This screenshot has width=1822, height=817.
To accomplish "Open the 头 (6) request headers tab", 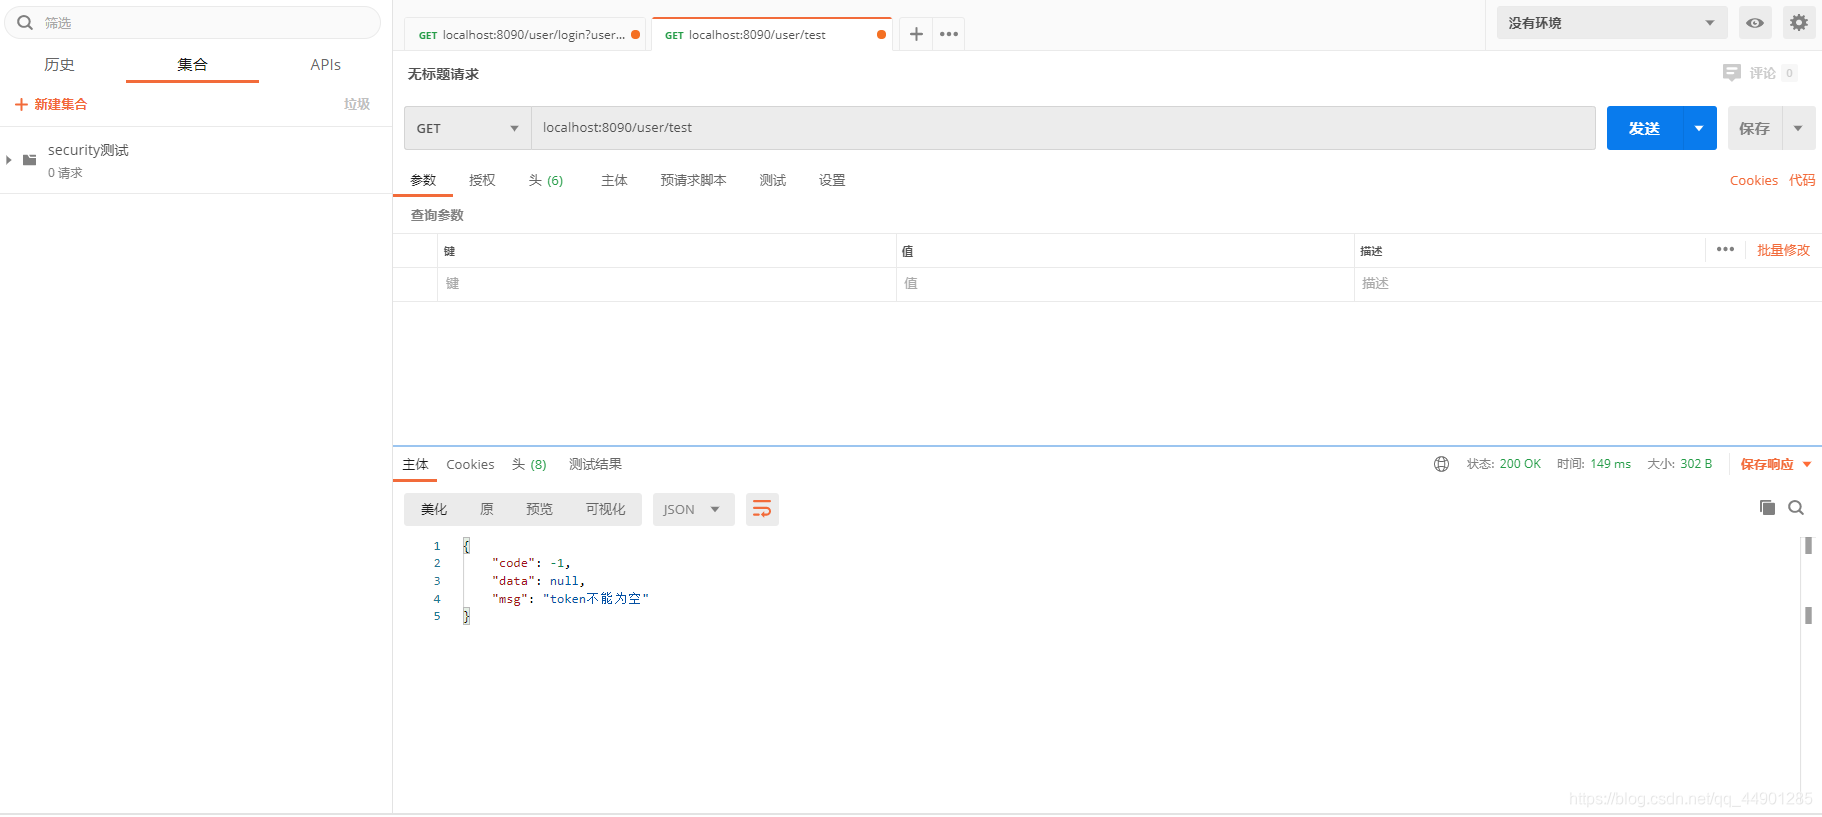I will (x=546, y=180).
